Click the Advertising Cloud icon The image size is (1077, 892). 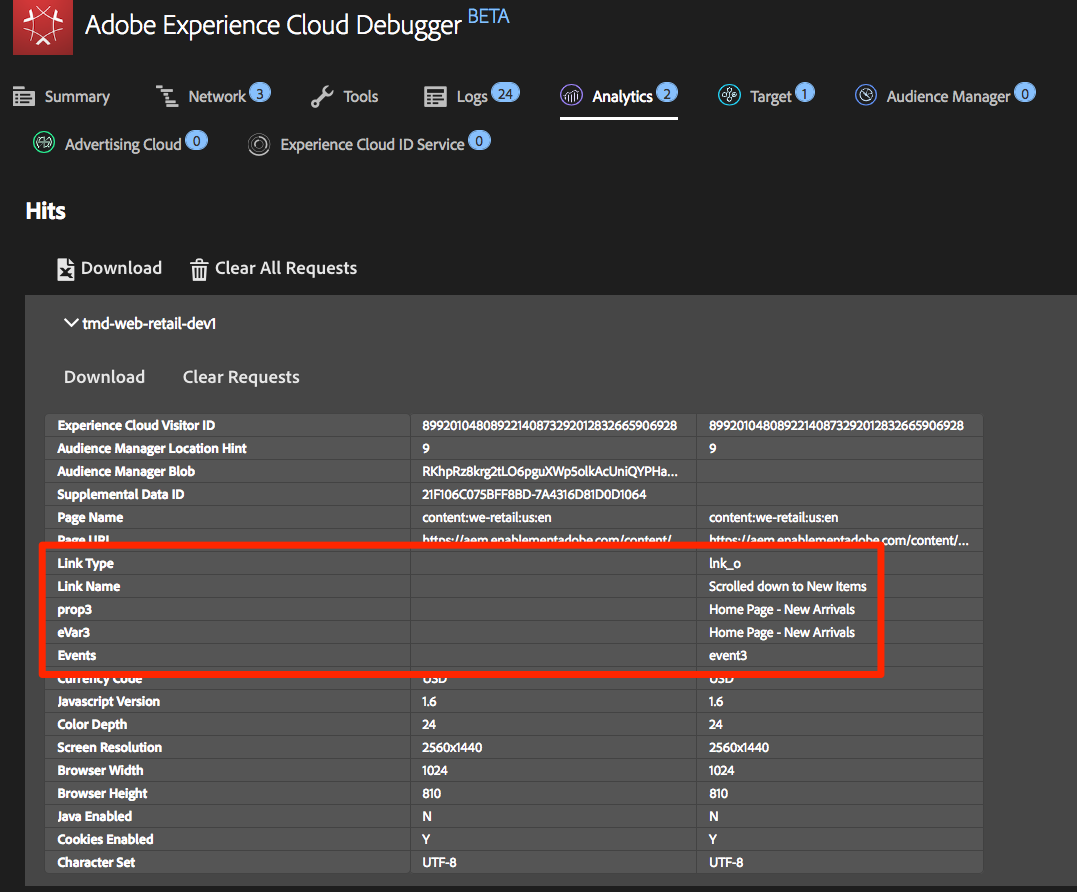44,144
